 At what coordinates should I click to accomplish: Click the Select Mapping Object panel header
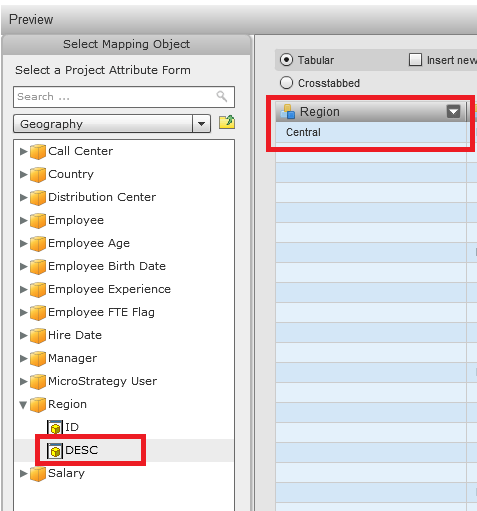point(126,44)
